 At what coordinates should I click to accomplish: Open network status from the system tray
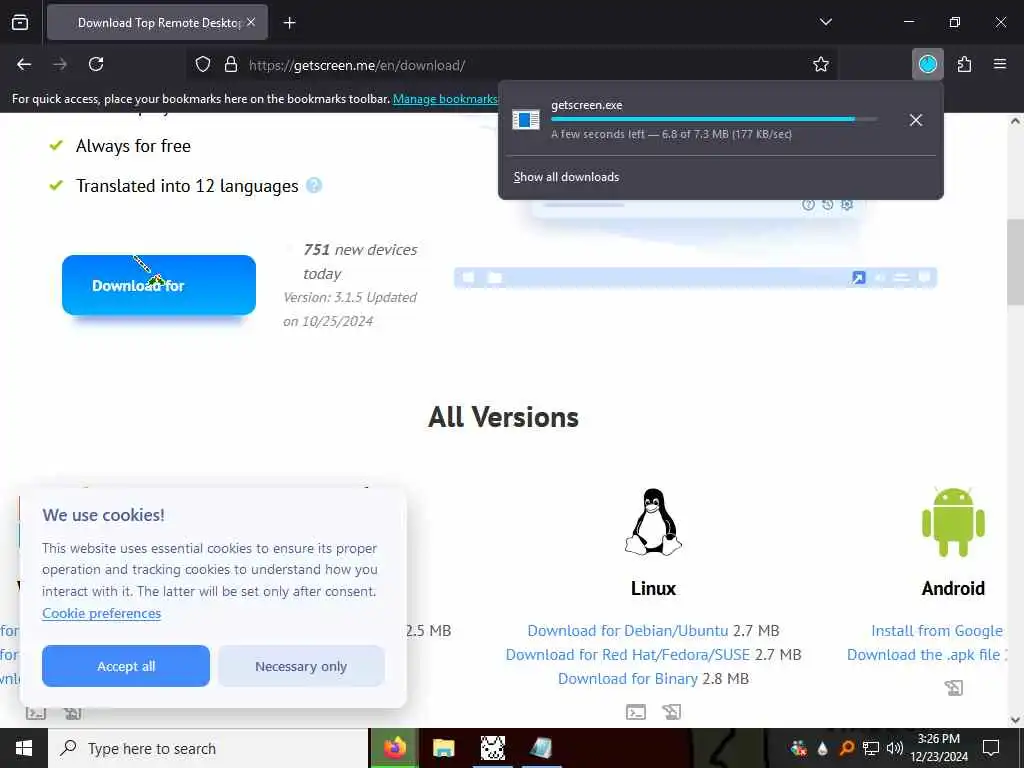pos(871,748)
